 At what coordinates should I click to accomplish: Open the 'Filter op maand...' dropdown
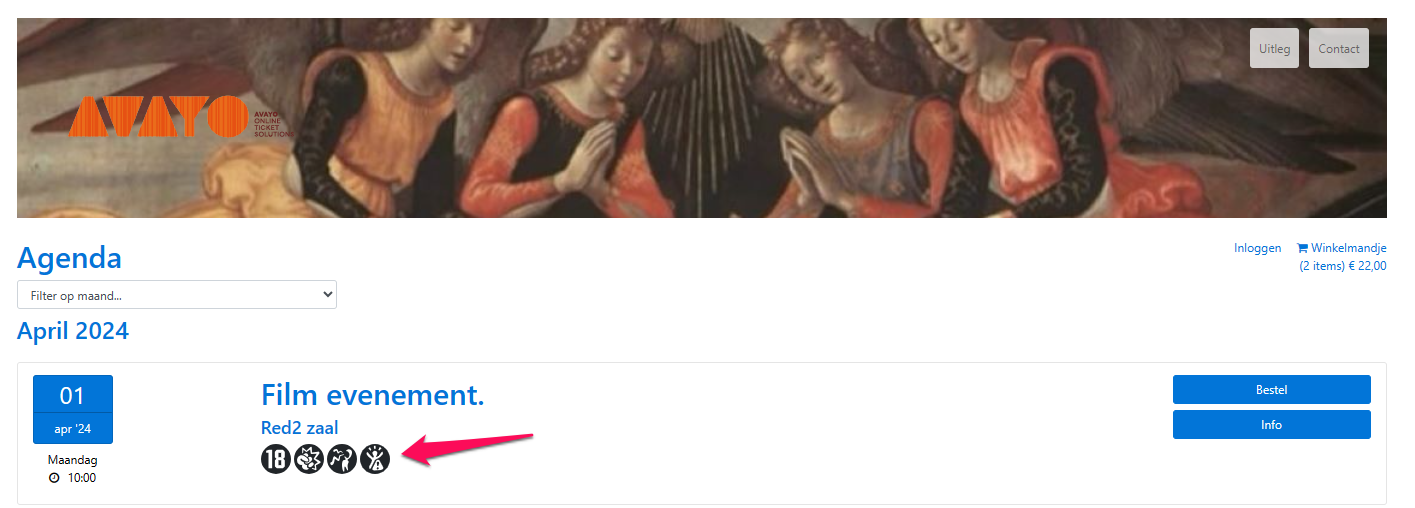tap(177, 295)
